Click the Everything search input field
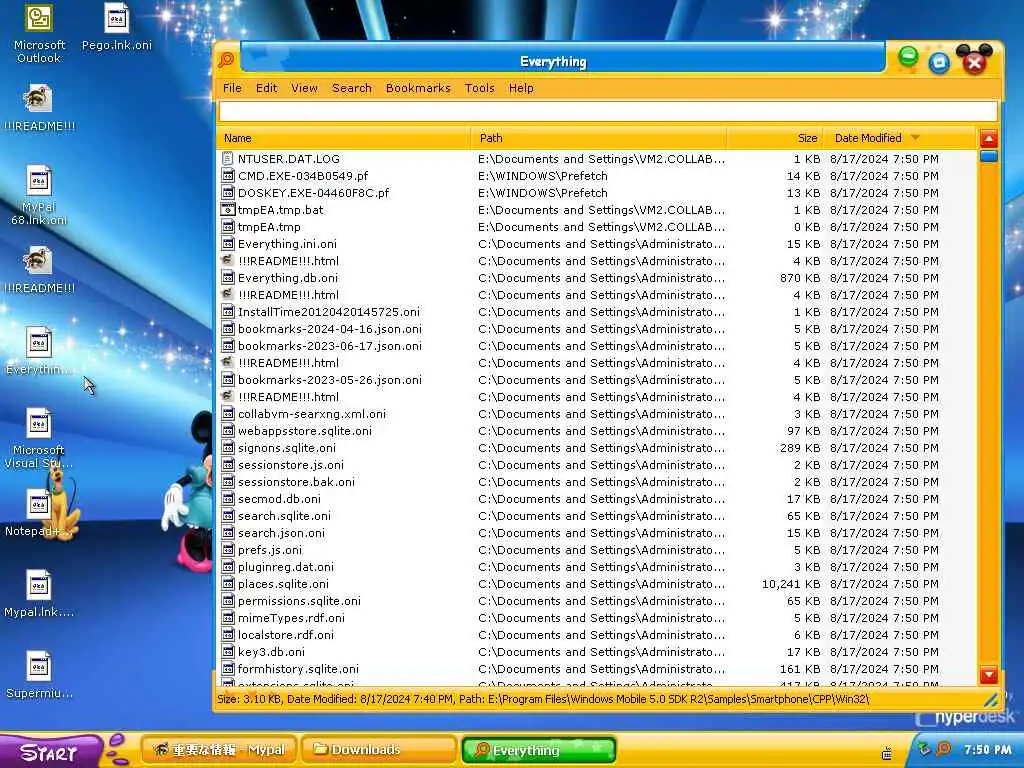Screen dimensions: 1024x768 tap(607, 111)
